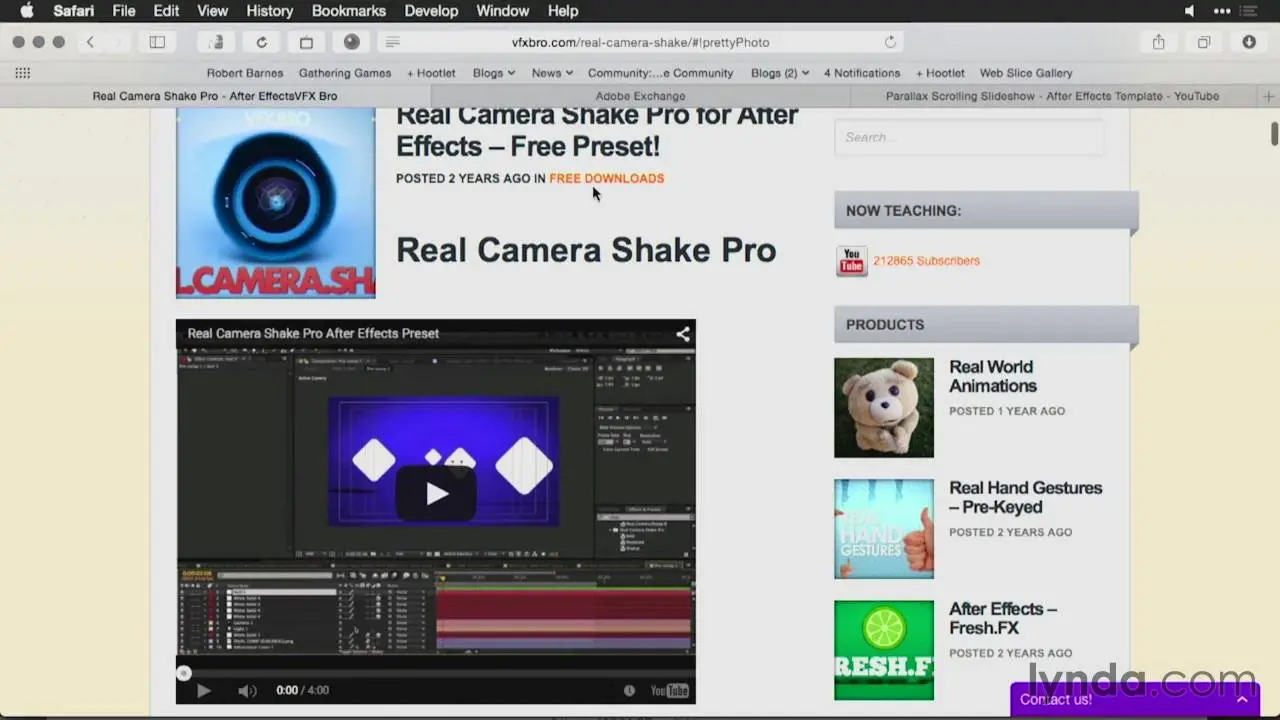Click the small play button in video controls
Viewport: 1280px width, 720px height.
coord(203,690)
